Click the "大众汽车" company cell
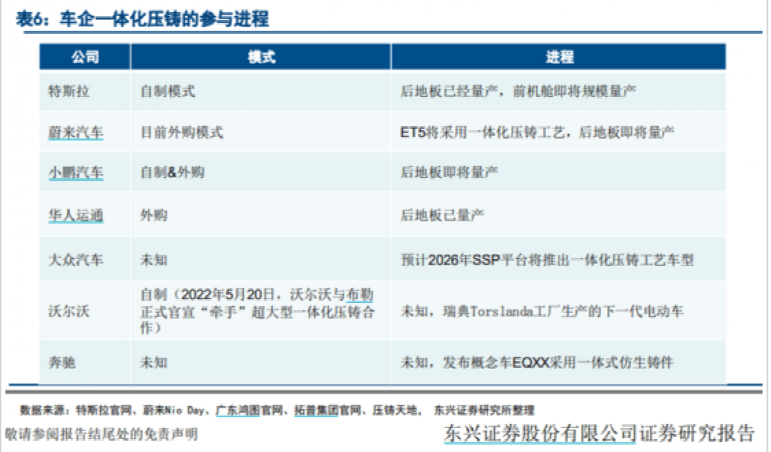The width and height of the screenshot is (771, 452). point(76,260)
